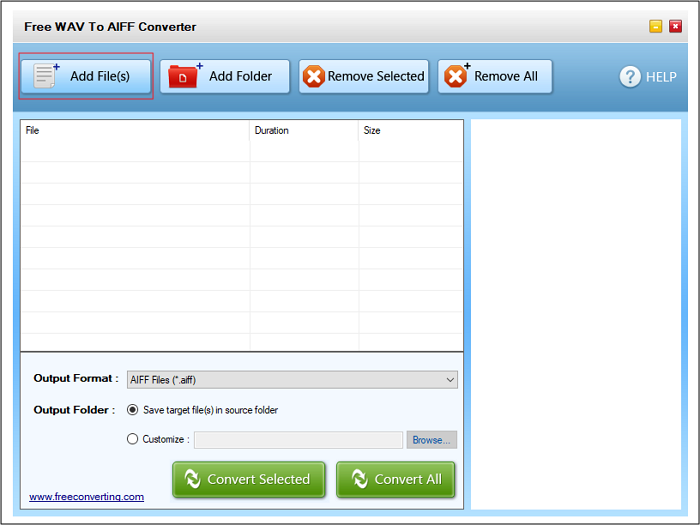The height and width of the screenshot is (525, 700).
Task: Click the Size column header
Action: coord(410,131)
